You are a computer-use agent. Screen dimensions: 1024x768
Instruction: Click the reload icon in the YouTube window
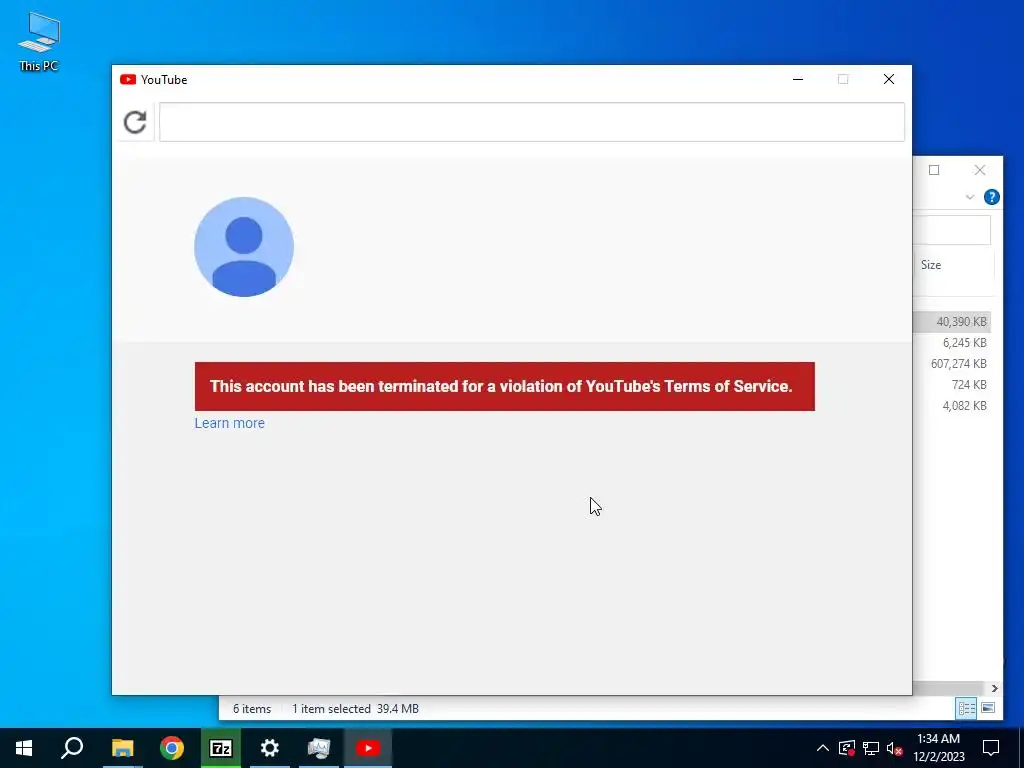point(135,122)
